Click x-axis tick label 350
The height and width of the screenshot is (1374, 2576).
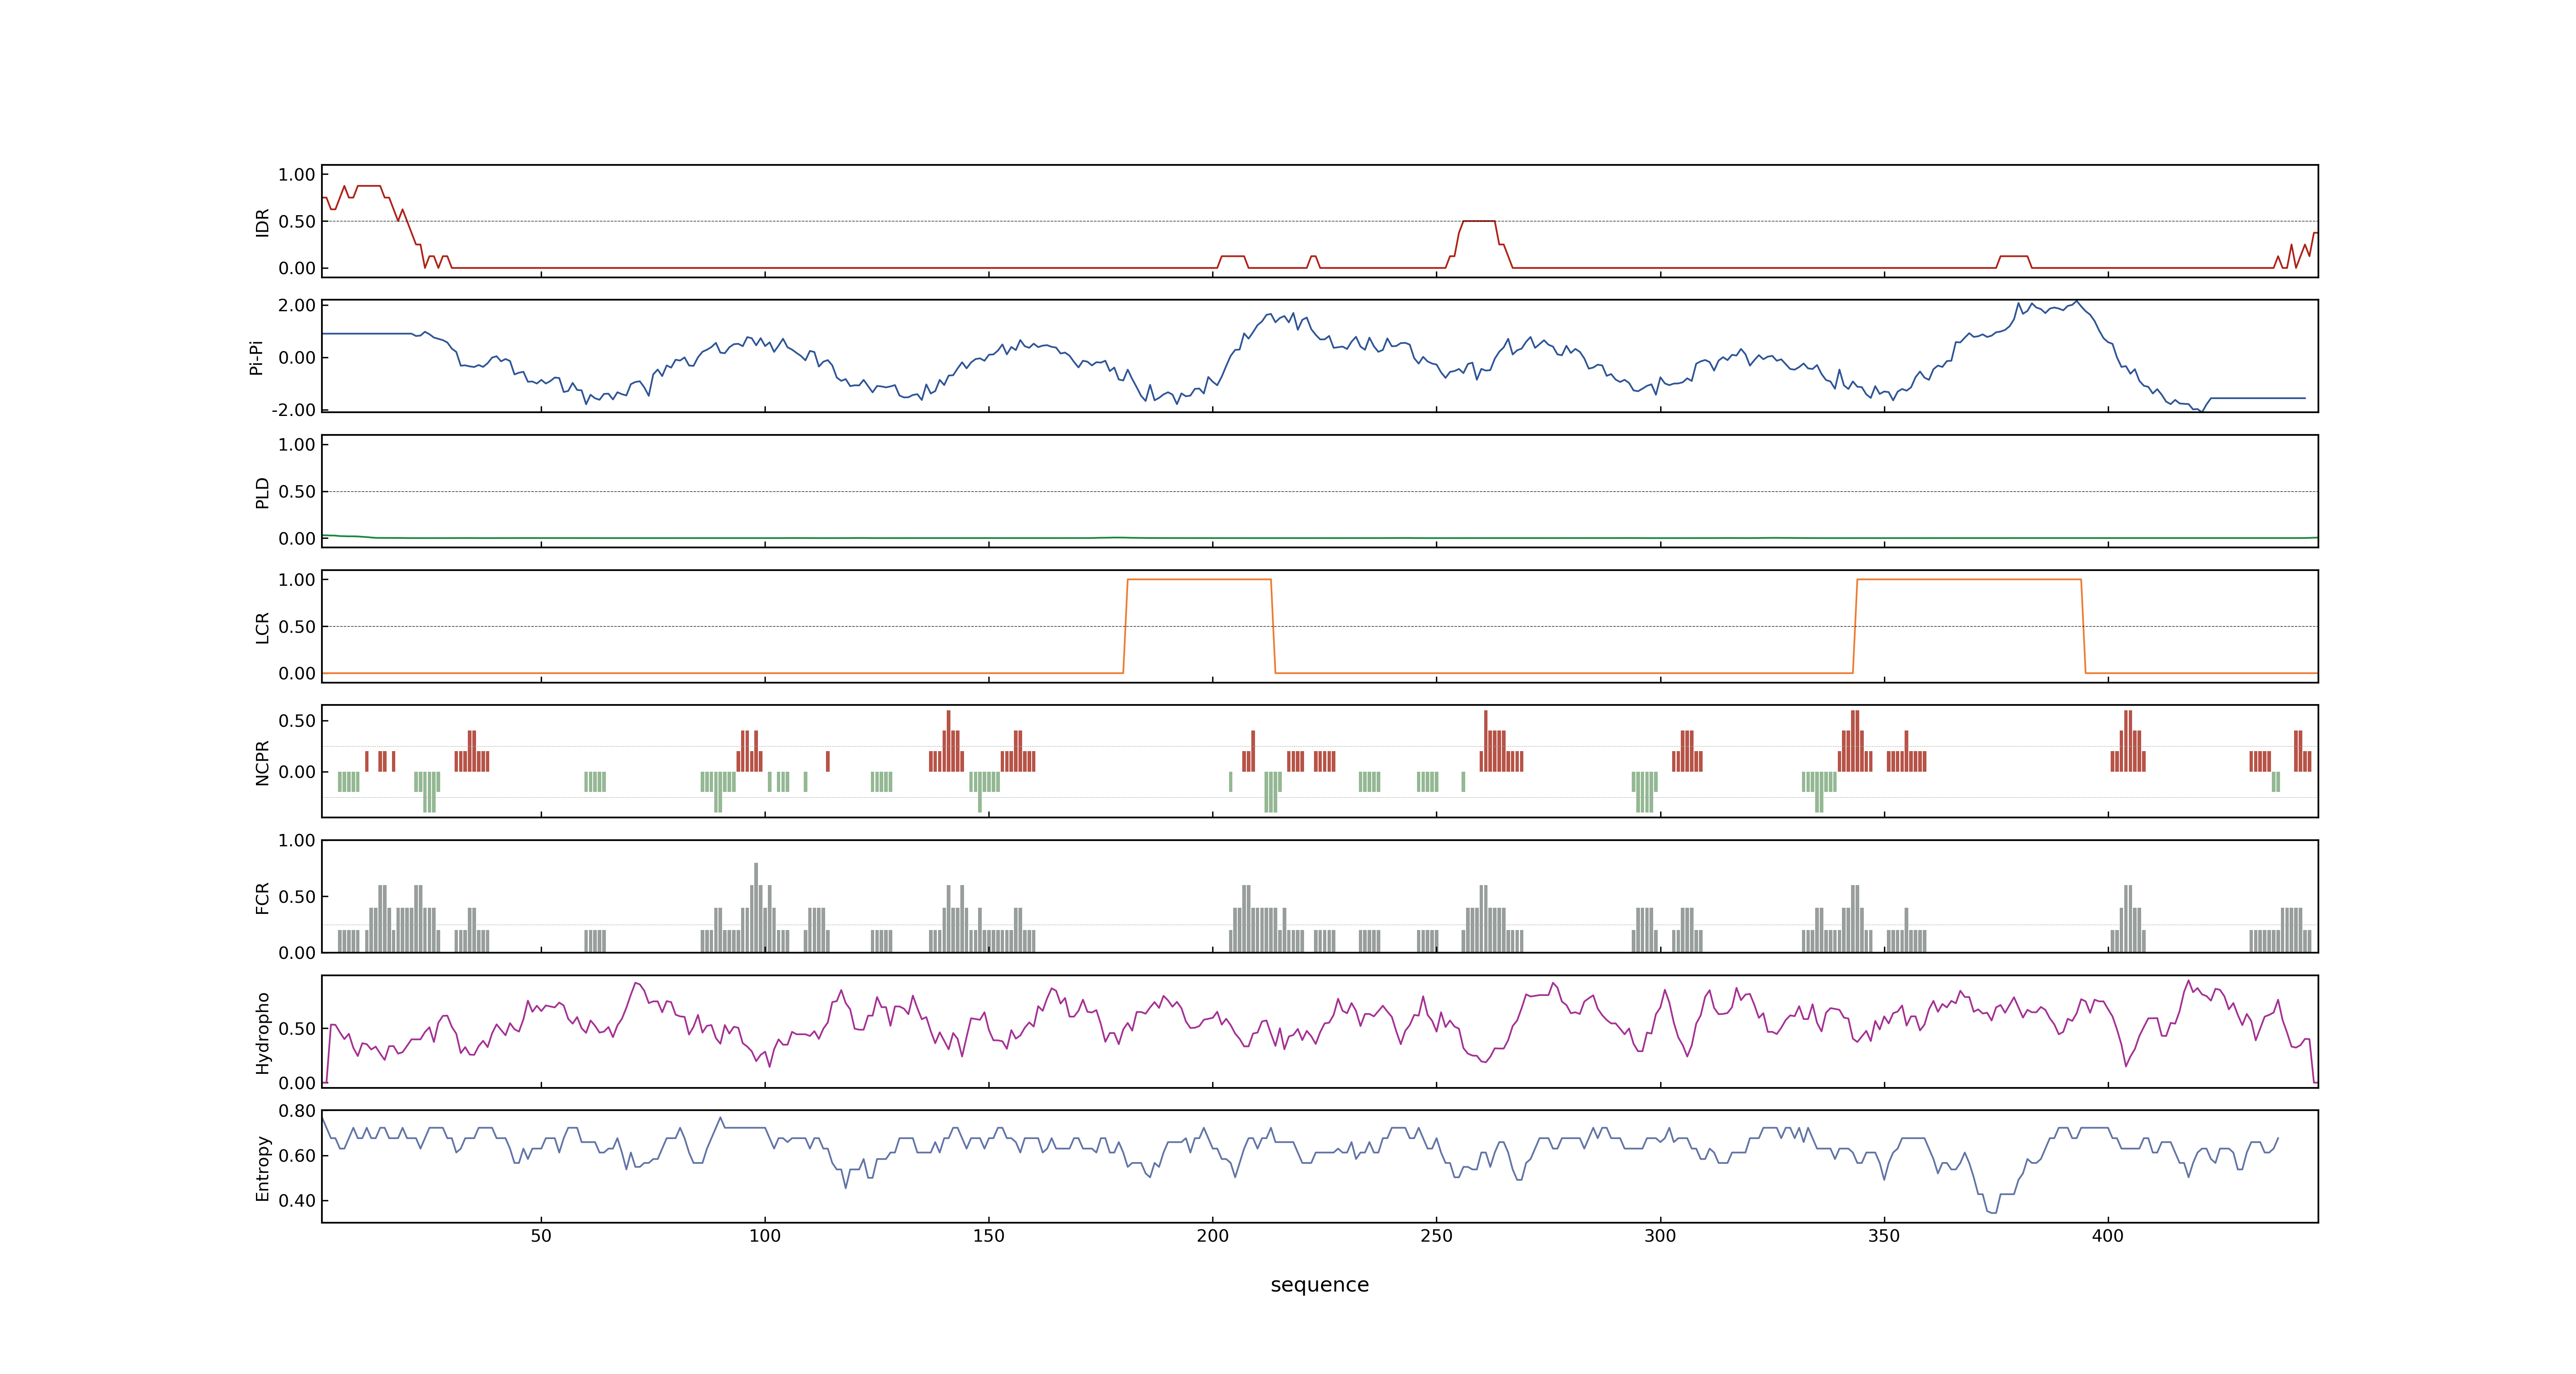pos(1884,1236)
